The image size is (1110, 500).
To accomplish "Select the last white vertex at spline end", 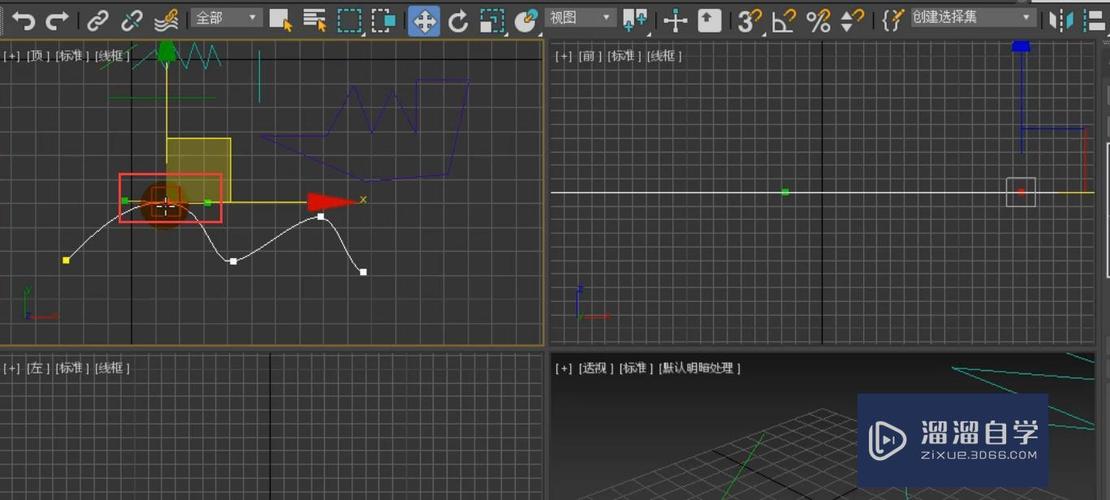I will click(363, 272).
